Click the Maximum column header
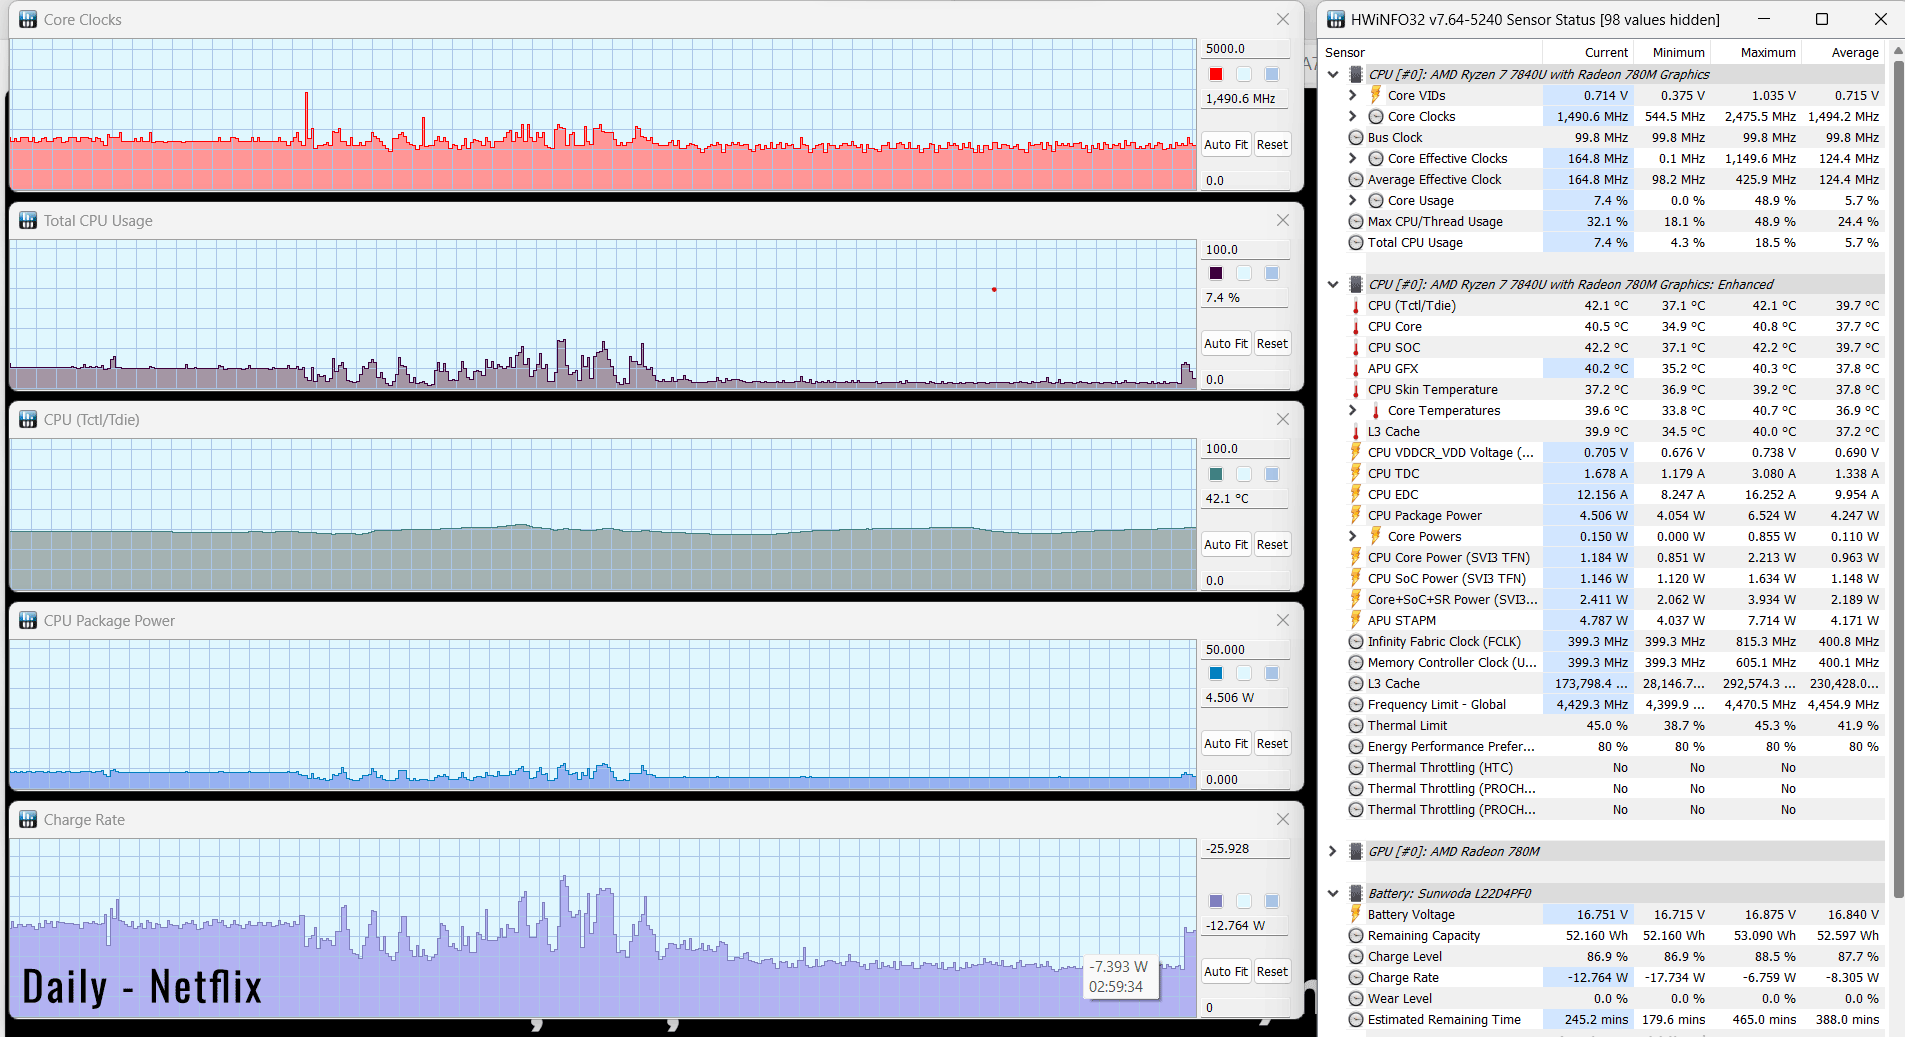 click(x=1757, y=52)
